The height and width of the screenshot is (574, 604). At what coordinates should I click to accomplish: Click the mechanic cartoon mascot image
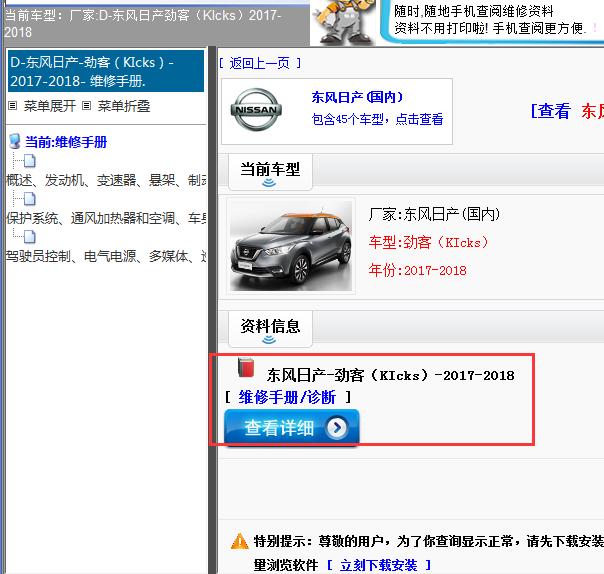343,22
